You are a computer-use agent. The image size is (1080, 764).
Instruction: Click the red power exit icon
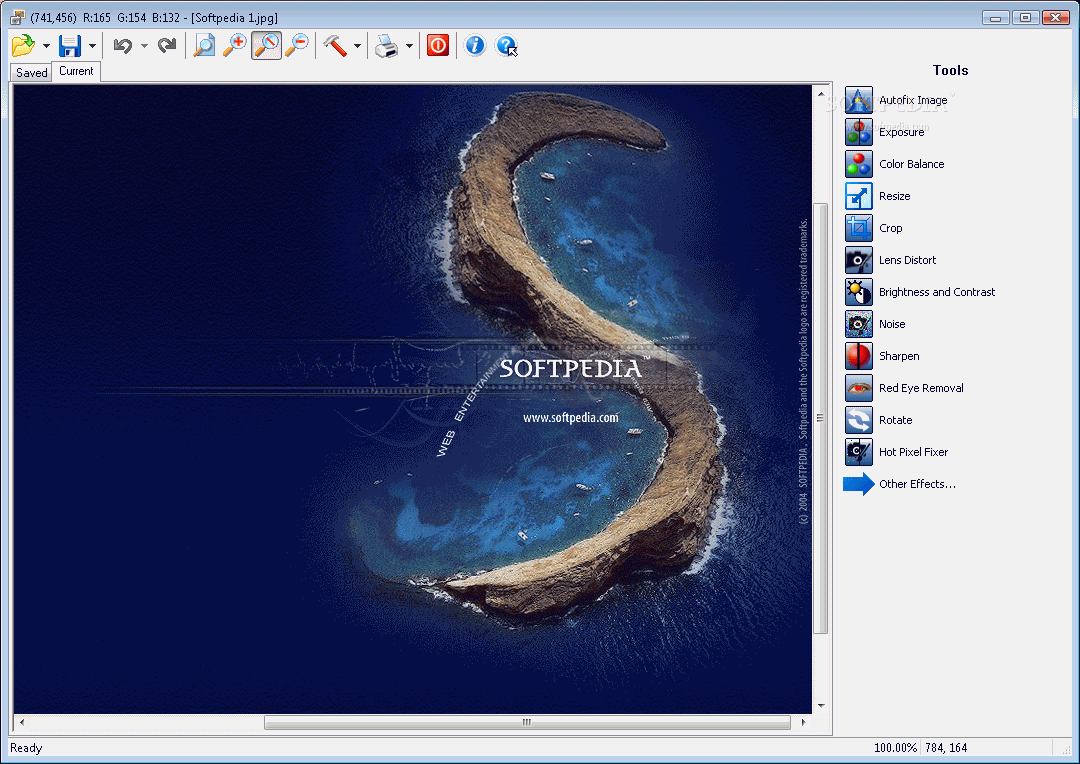[438, 45]
